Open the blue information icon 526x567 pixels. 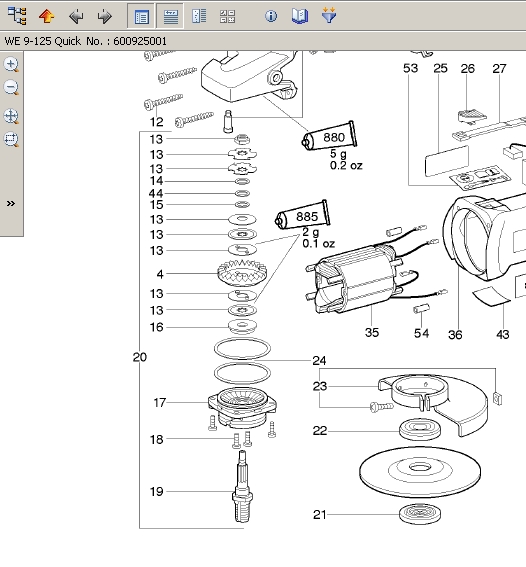point(271,16)
